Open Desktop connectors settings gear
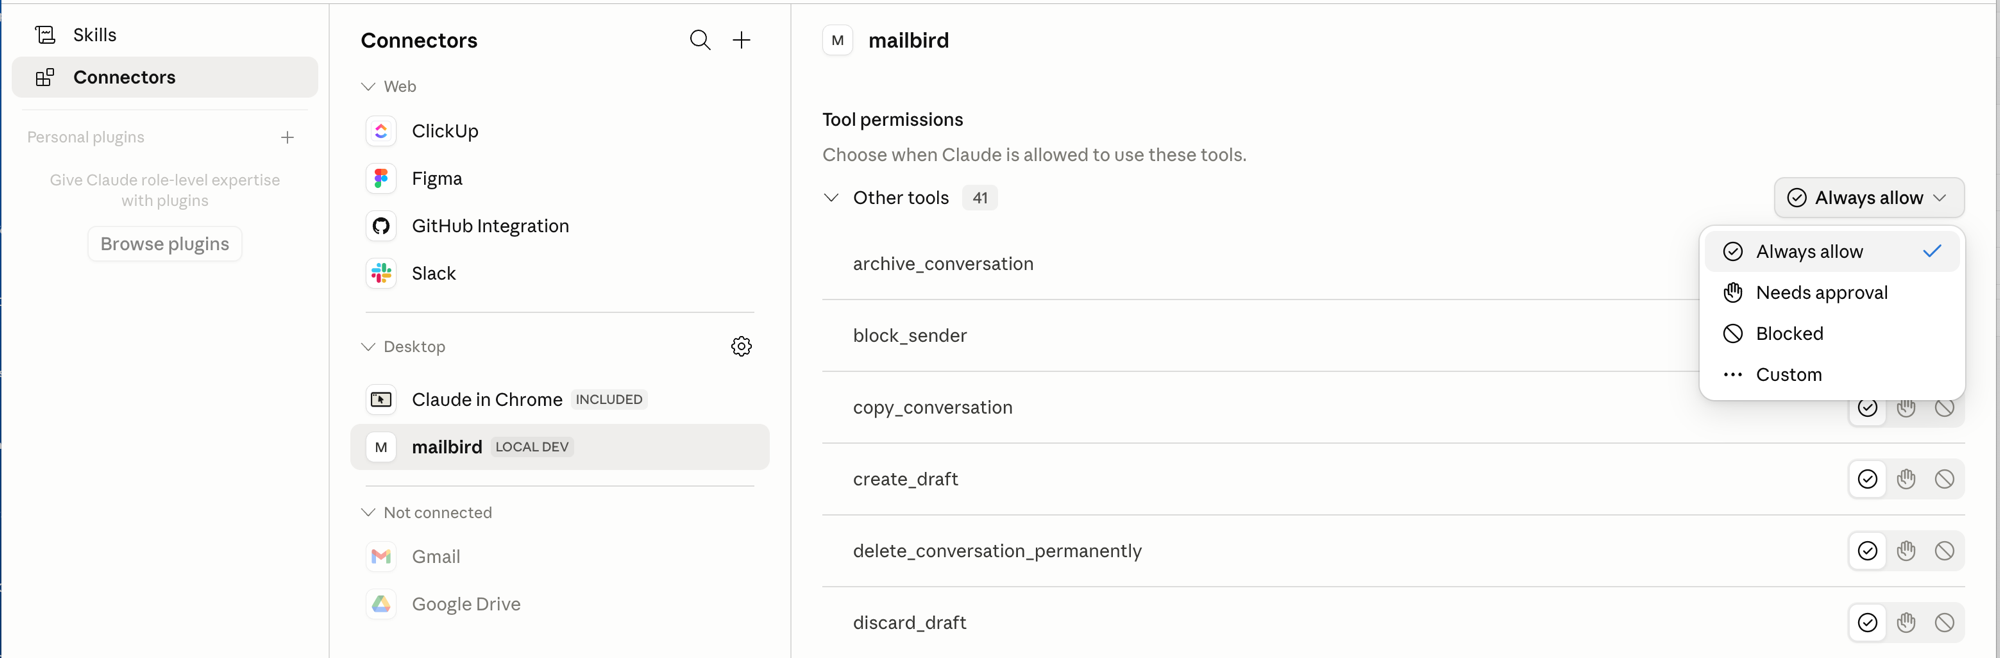The image size is (2000, 658). [741, 346]
